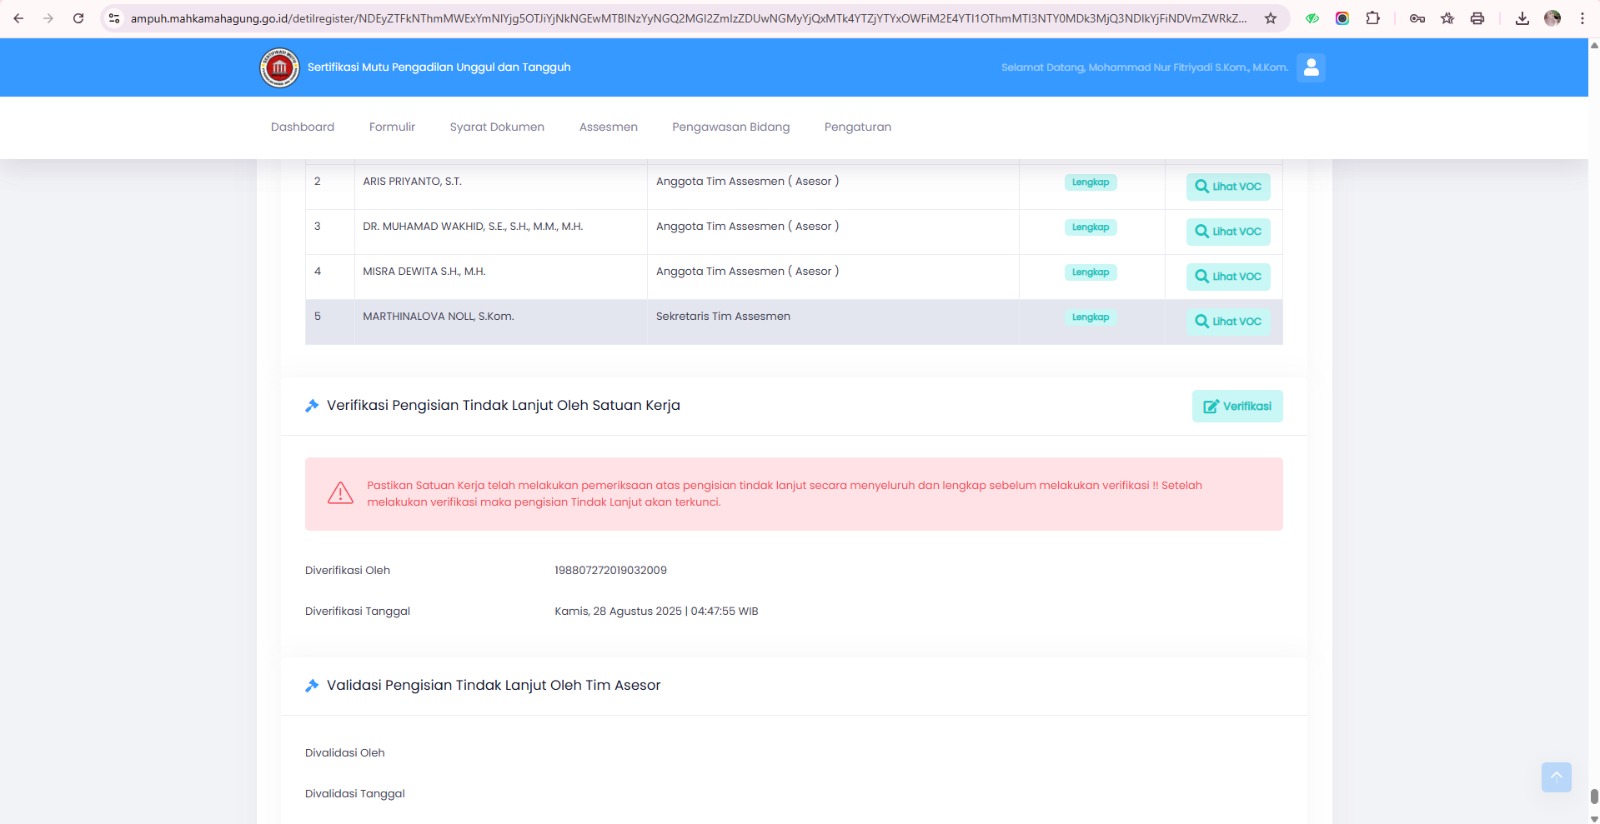View VOC for Aris Priyanto

(x=1227, y=187)
